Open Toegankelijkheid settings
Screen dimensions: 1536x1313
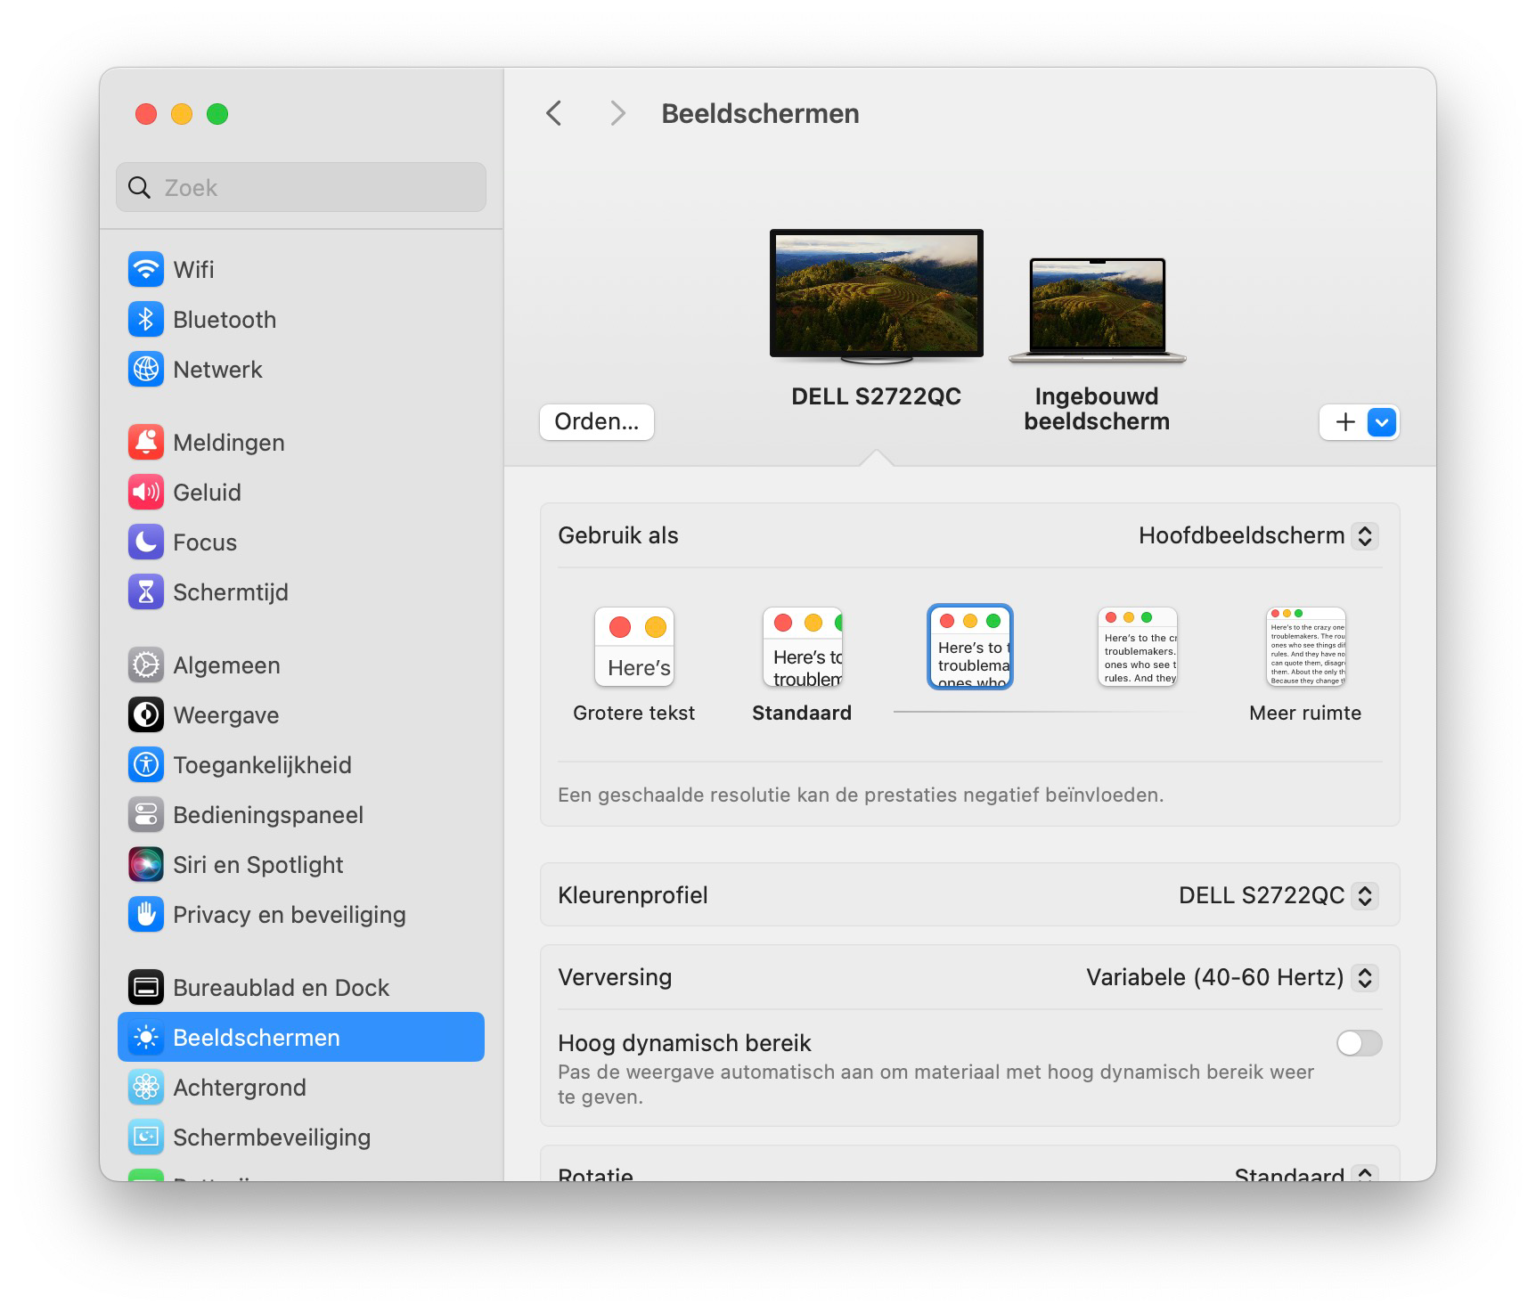pos(262,764)
